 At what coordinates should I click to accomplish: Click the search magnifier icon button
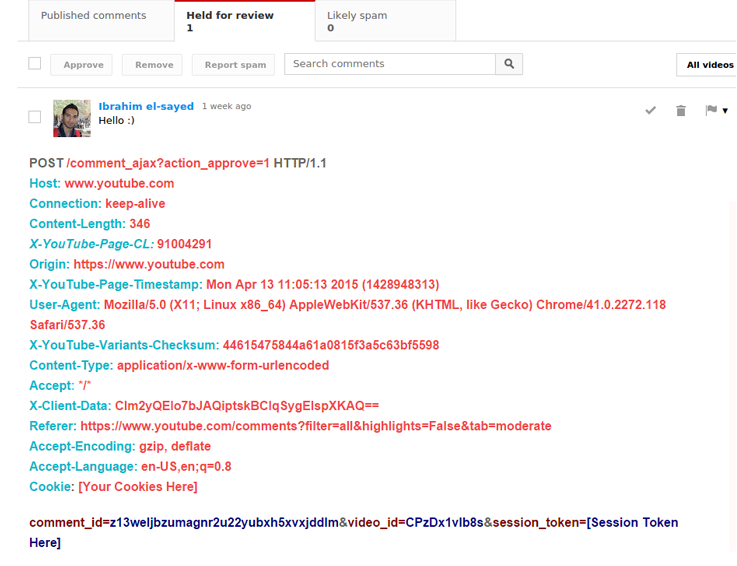509,64
